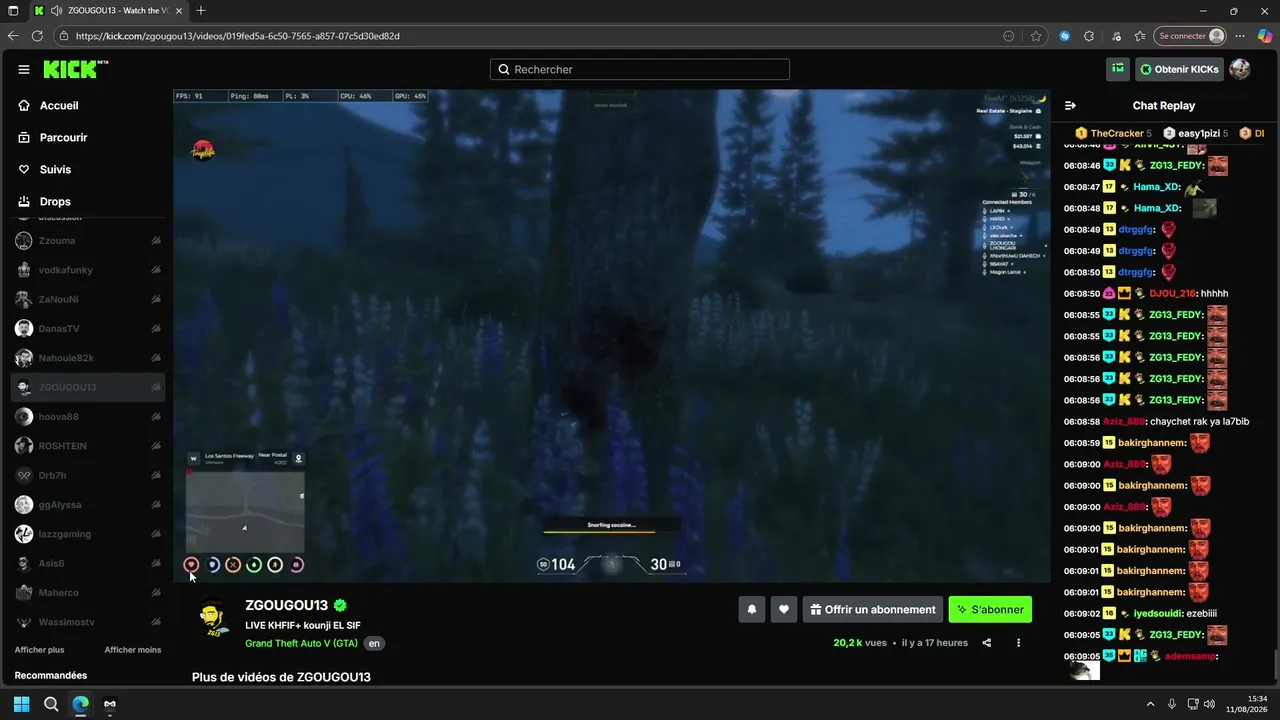Open DanasTV channel in sidebar

pos(88,329)
